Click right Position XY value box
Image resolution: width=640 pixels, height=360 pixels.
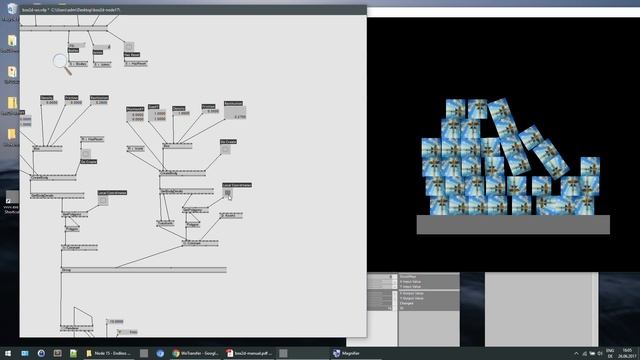coord(135,116)
